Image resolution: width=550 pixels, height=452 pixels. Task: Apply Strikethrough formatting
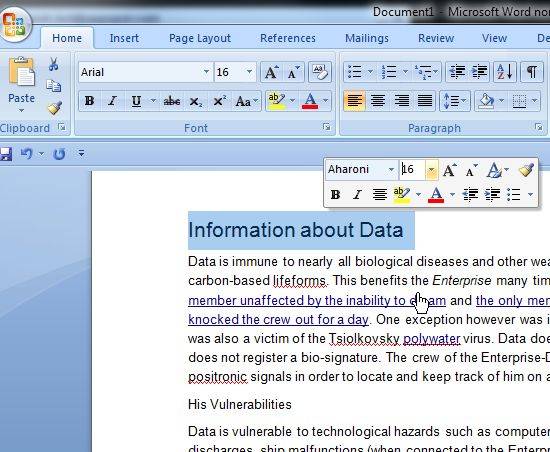coord(172,101)
